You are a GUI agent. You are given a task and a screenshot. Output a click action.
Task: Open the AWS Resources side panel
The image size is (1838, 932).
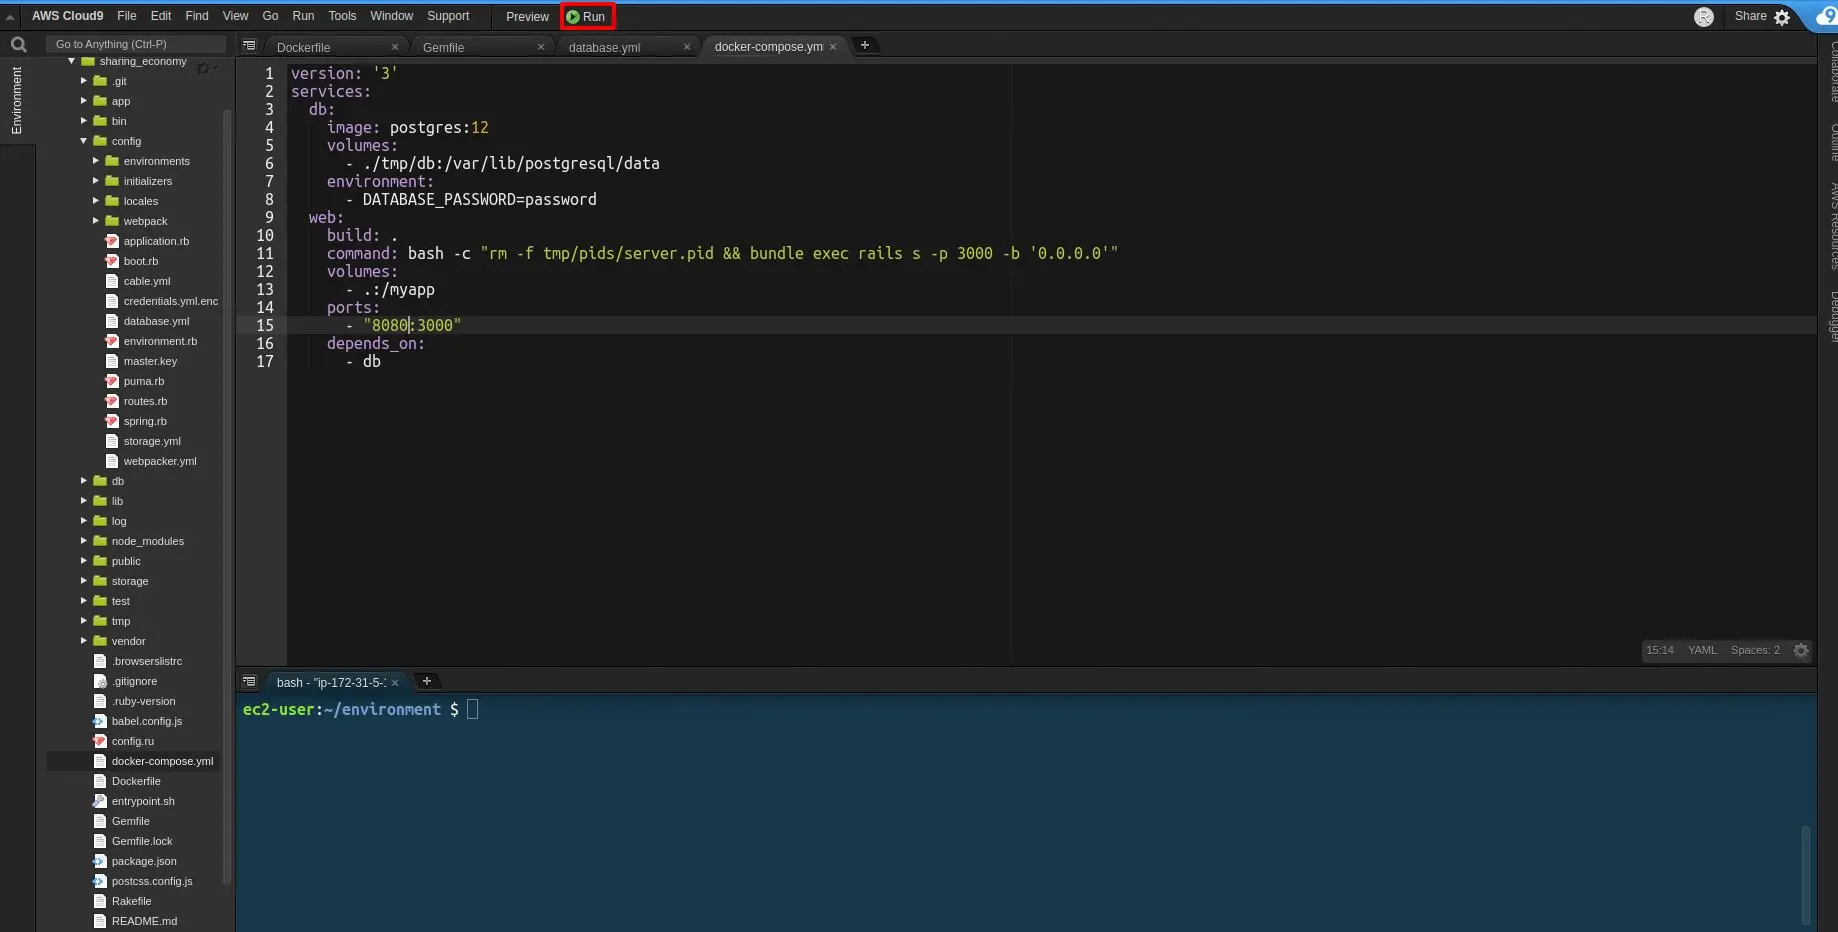coord(1833,226)
